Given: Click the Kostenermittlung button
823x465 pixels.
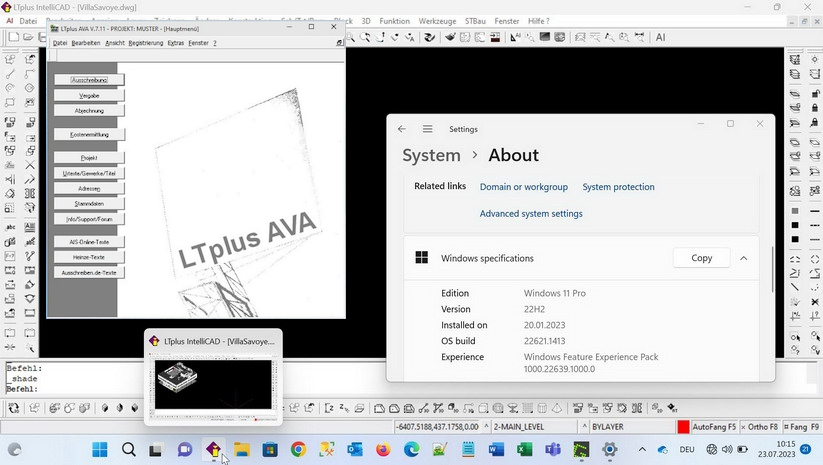Looking at the screenshot, I should coord(89,134).
